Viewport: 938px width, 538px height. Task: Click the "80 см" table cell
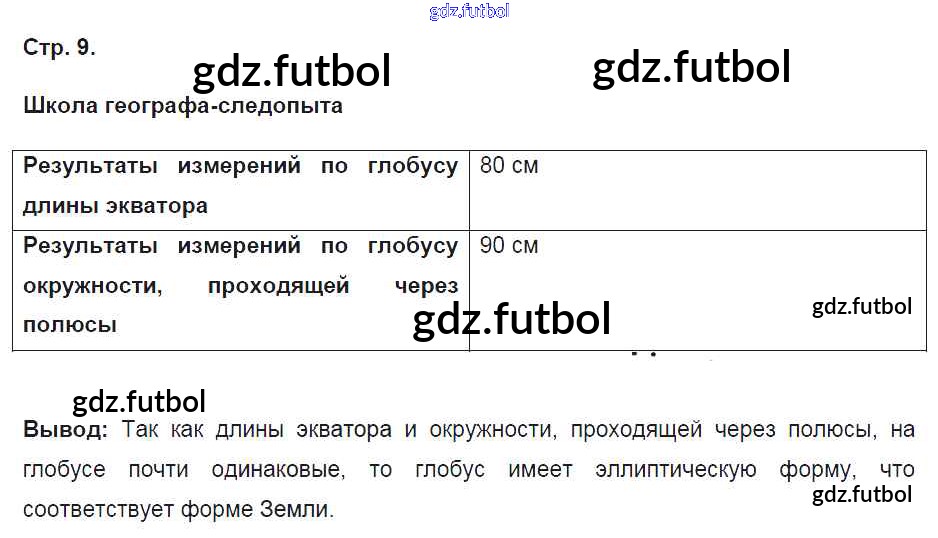[x=509, y=166]
